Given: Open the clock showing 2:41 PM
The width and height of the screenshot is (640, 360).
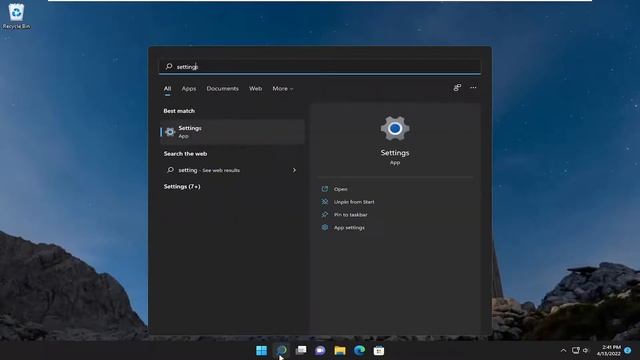Looking at the screenshot, I should pos(609,350).
